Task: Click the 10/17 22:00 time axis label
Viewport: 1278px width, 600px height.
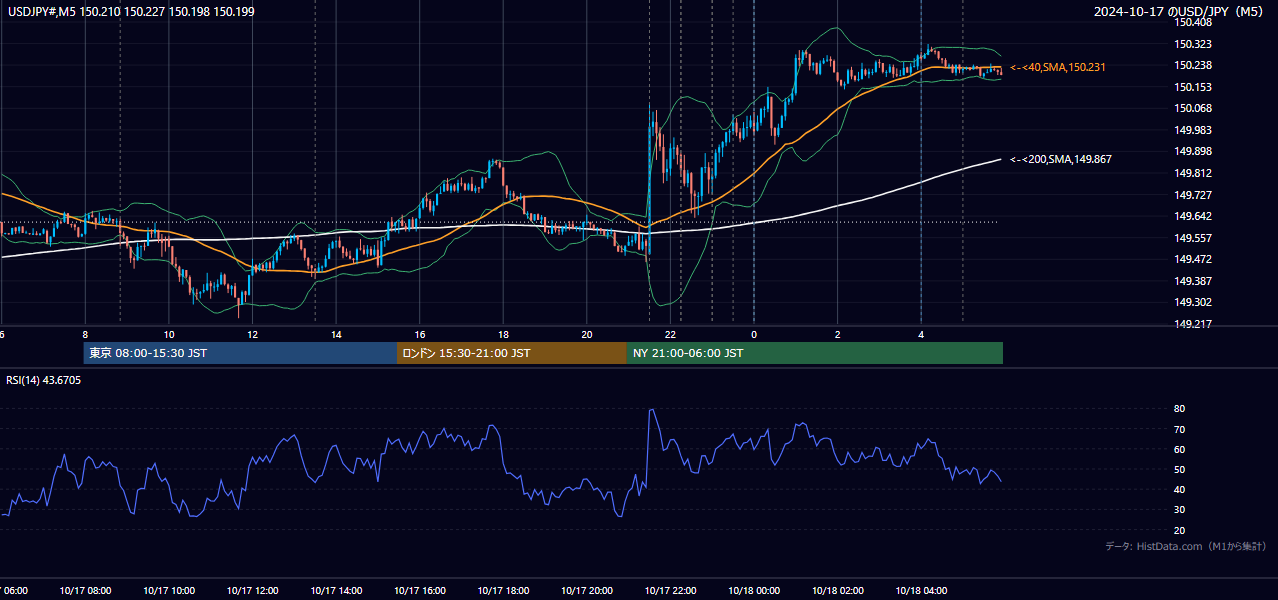Action: 671,591
